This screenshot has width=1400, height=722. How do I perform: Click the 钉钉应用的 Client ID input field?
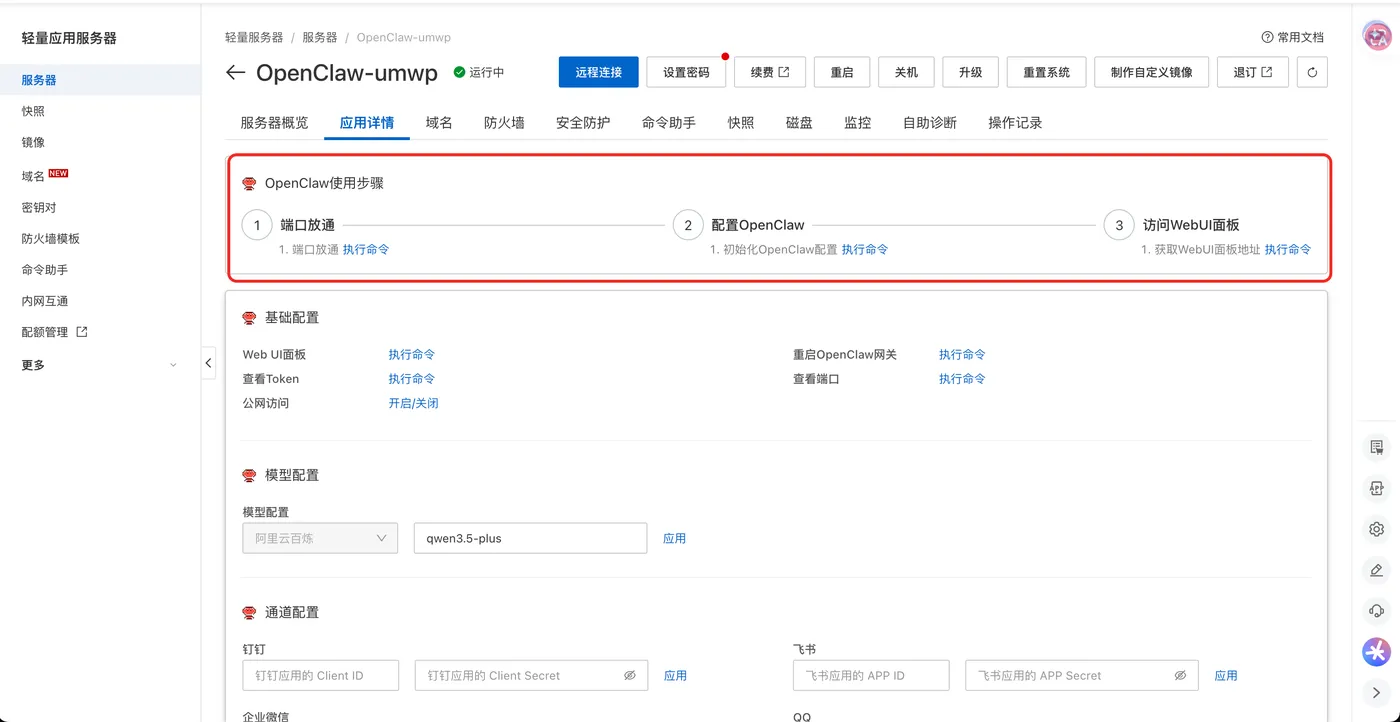(x=321, y=675)
